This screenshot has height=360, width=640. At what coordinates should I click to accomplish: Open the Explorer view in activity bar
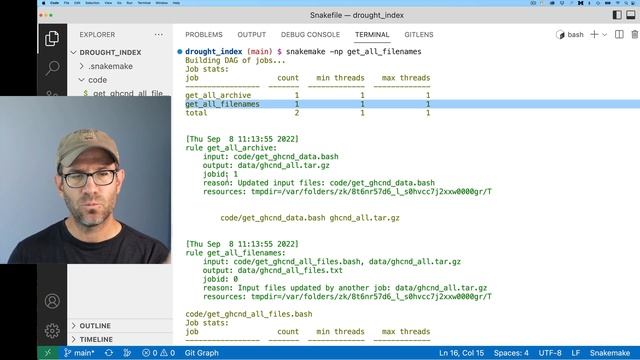(52, 39)
